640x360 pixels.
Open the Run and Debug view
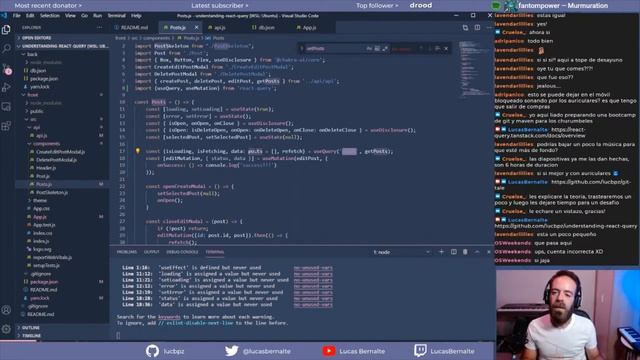coord(6,87)
